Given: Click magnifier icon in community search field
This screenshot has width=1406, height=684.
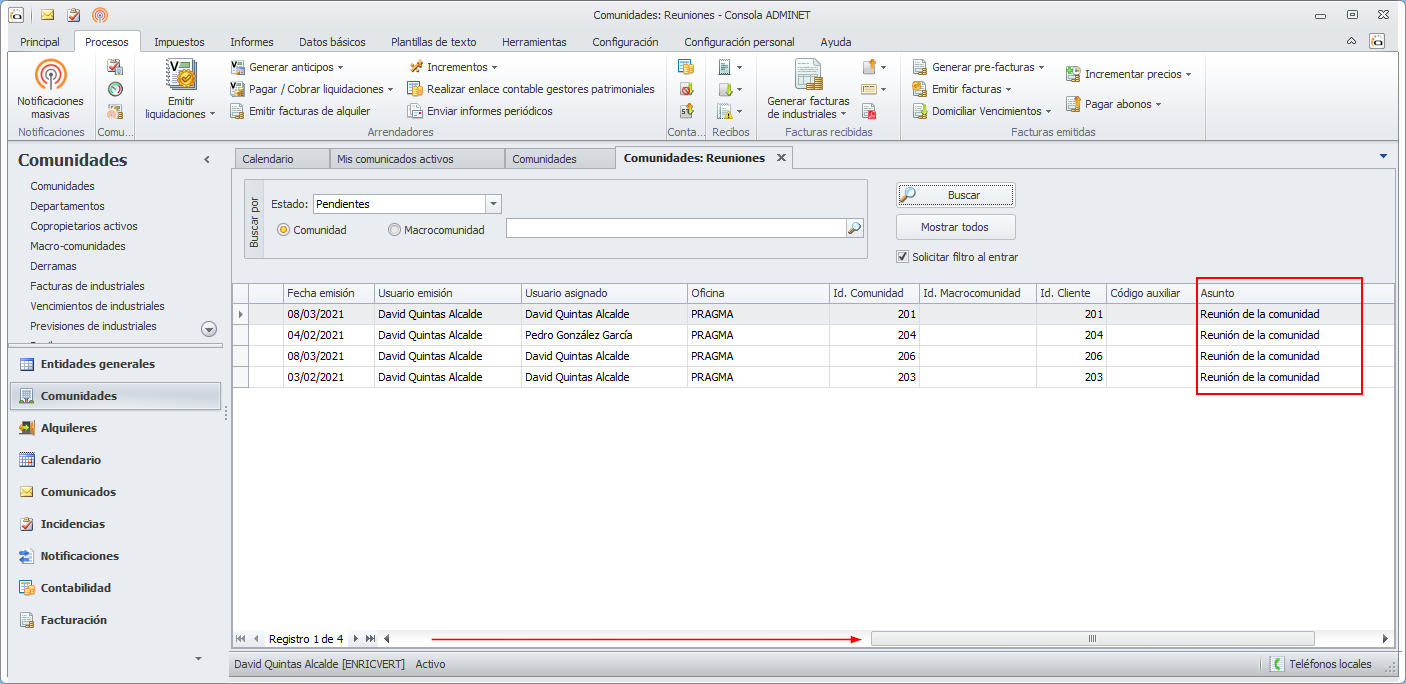Looking at the screenshot, I should [x=854, y=229].
